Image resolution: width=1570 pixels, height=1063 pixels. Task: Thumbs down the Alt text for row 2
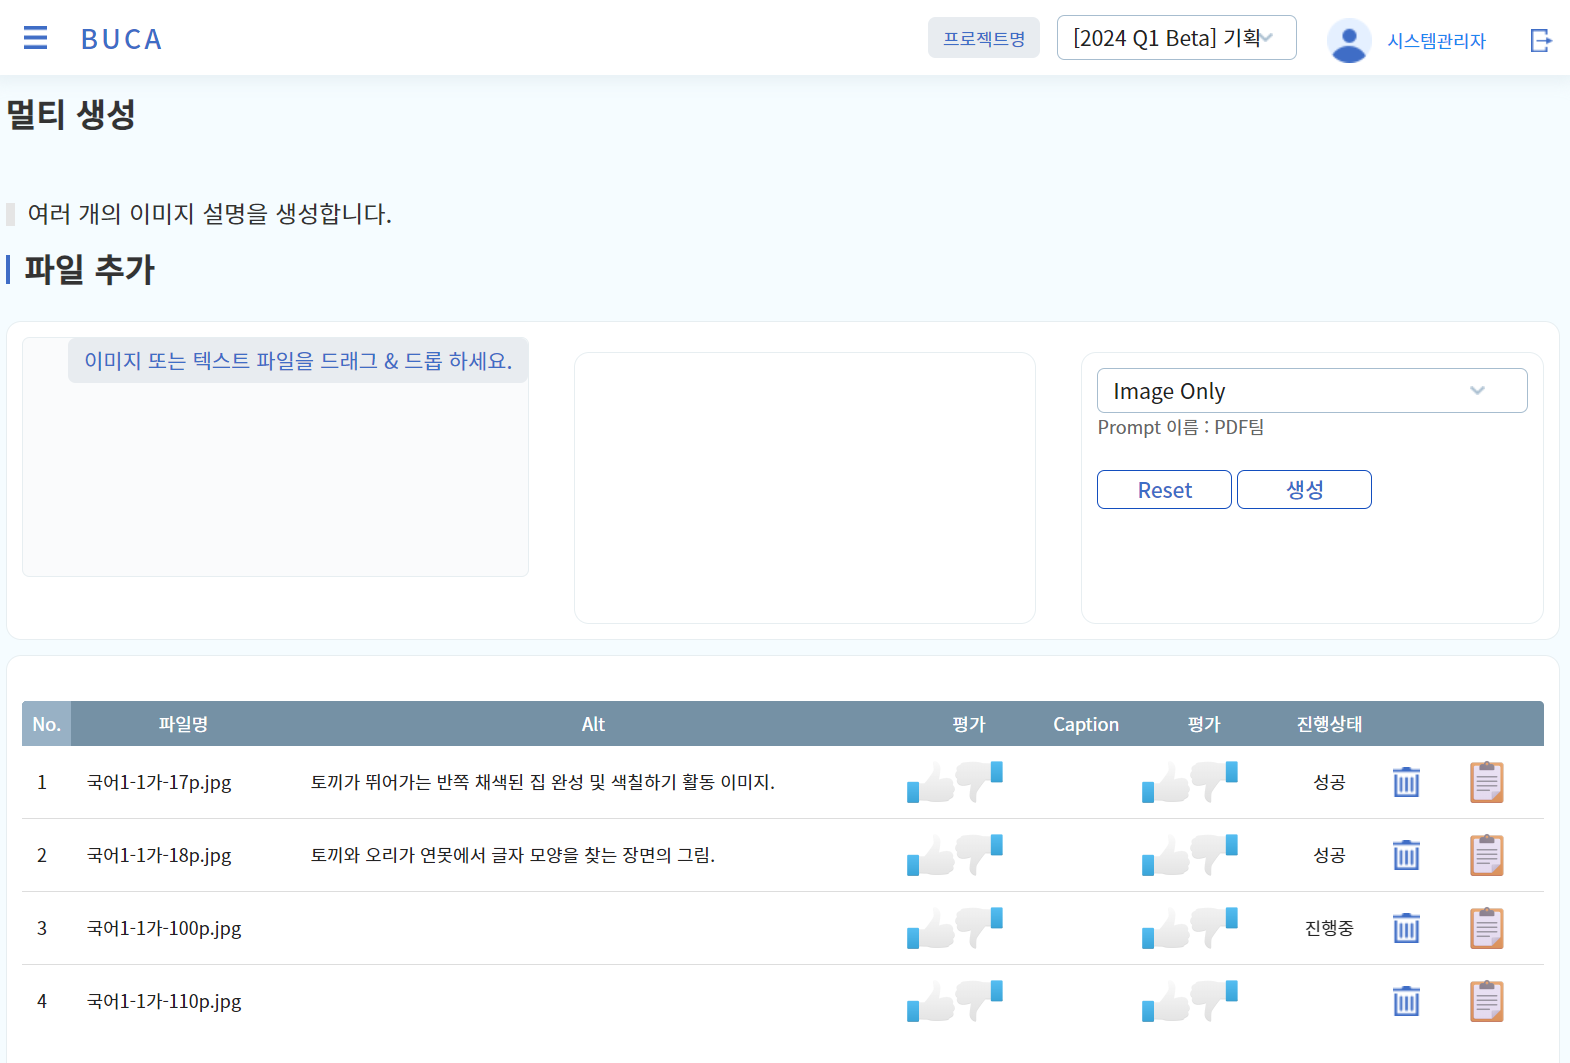click(980, 853)
